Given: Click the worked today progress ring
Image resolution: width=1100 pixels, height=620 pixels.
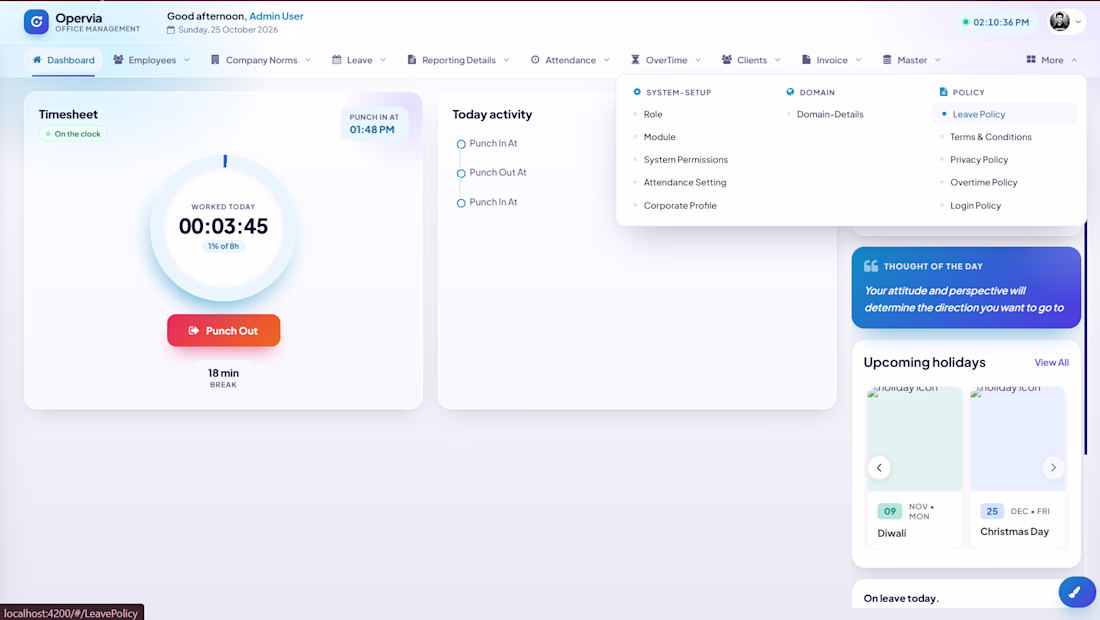Looking at the screenshot, I should [224, 227].
